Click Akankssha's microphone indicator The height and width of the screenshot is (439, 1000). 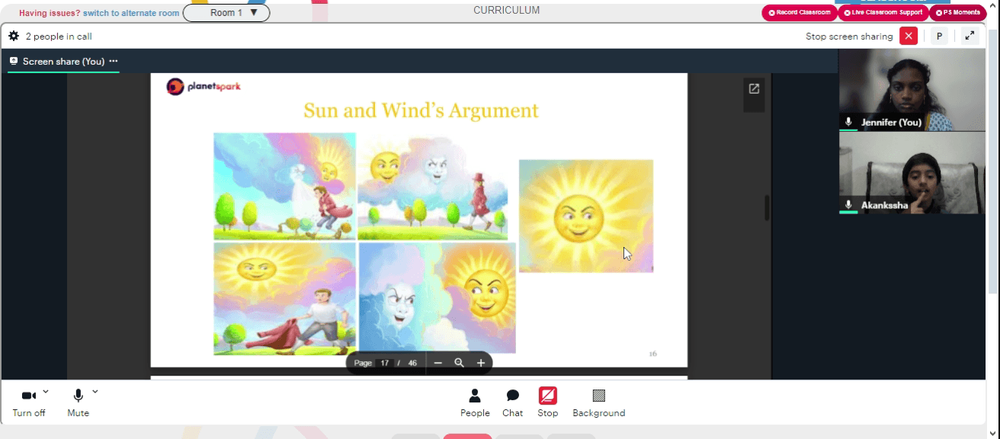[848, 205]
